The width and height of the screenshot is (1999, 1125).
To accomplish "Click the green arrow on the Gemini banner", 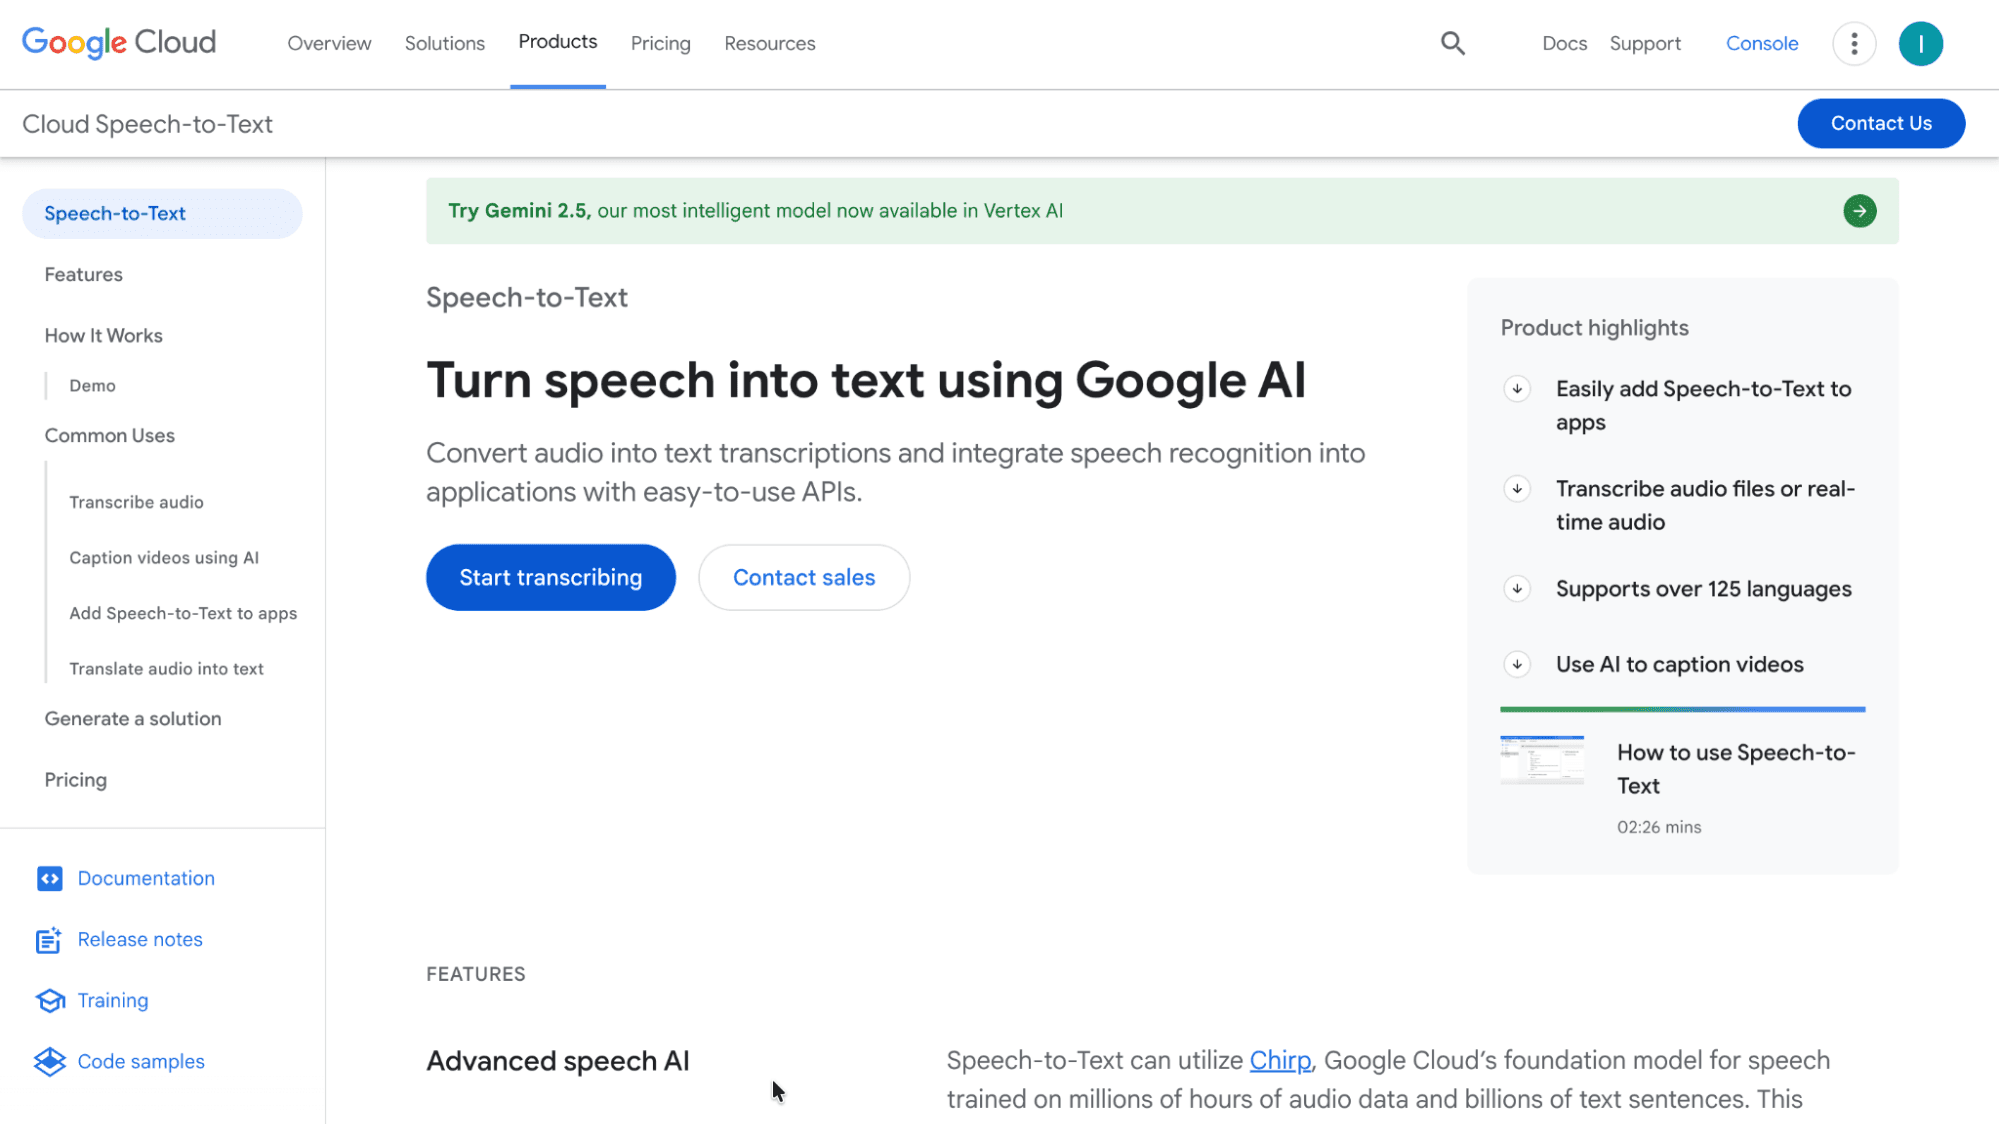I will 1859,211.
